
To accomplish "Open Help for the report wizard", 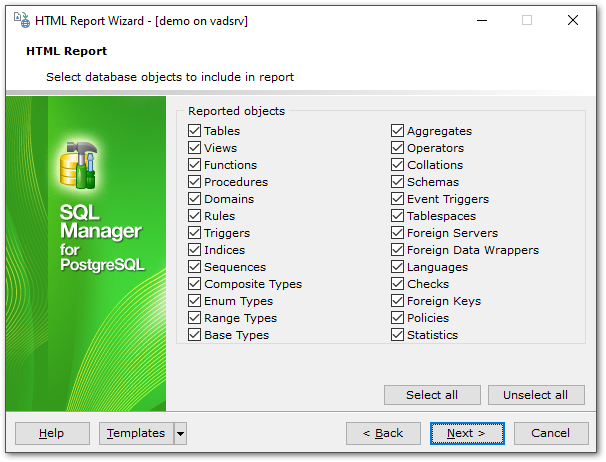I will [52, 433].
